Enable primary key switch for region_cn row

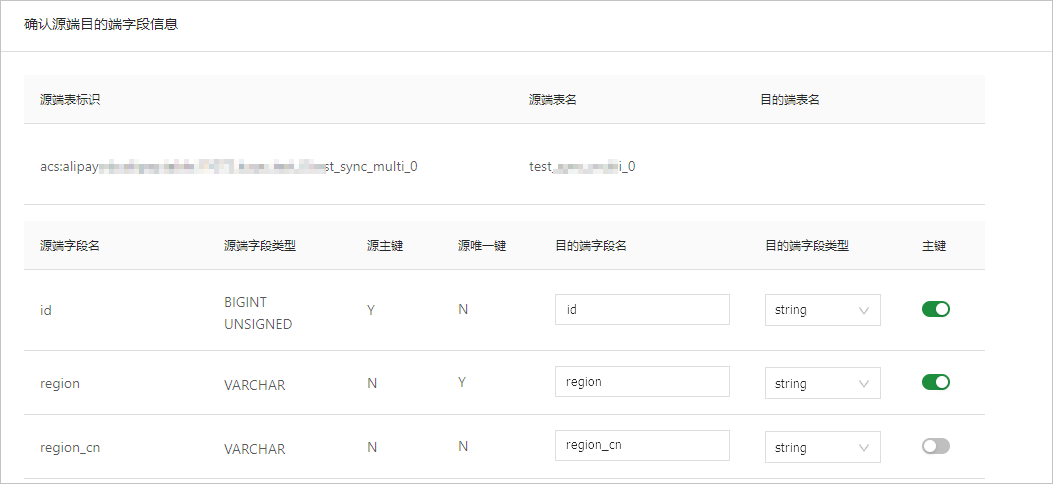(x=935, y=446)
